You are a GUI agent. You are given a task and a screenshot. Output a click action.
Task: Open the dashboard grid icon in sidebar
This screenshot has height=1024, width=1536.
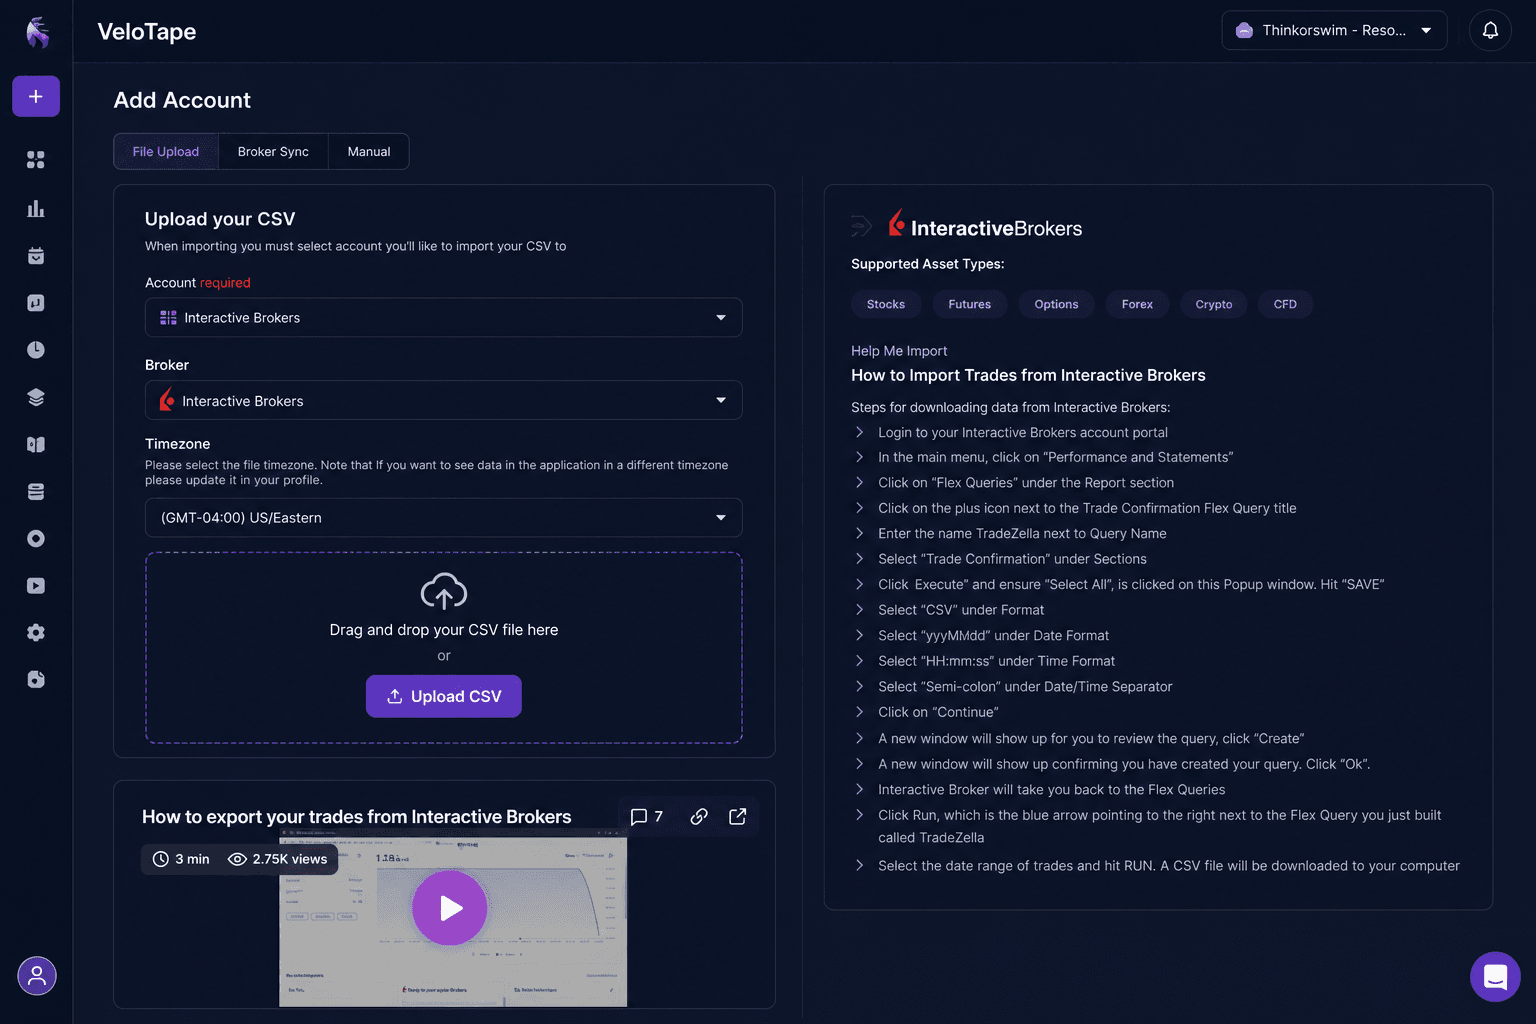36,160
